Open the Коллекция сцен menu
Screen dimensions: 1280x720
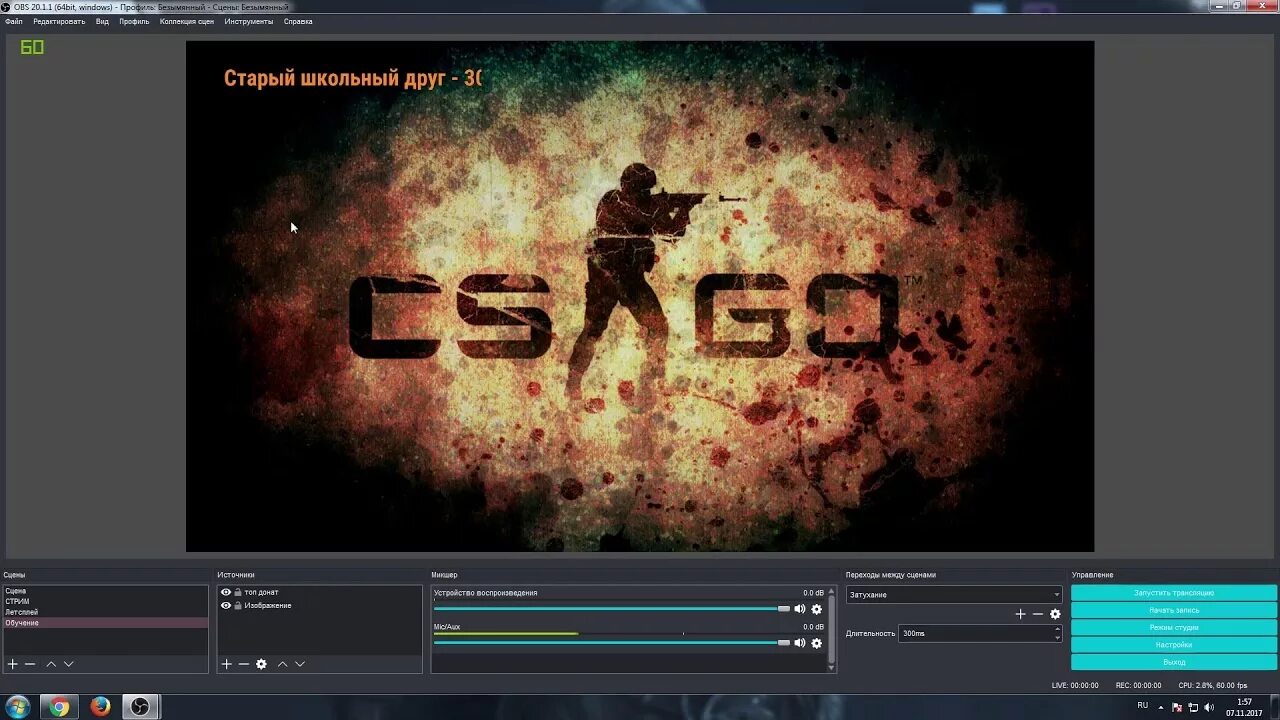(x=187, y=21)
